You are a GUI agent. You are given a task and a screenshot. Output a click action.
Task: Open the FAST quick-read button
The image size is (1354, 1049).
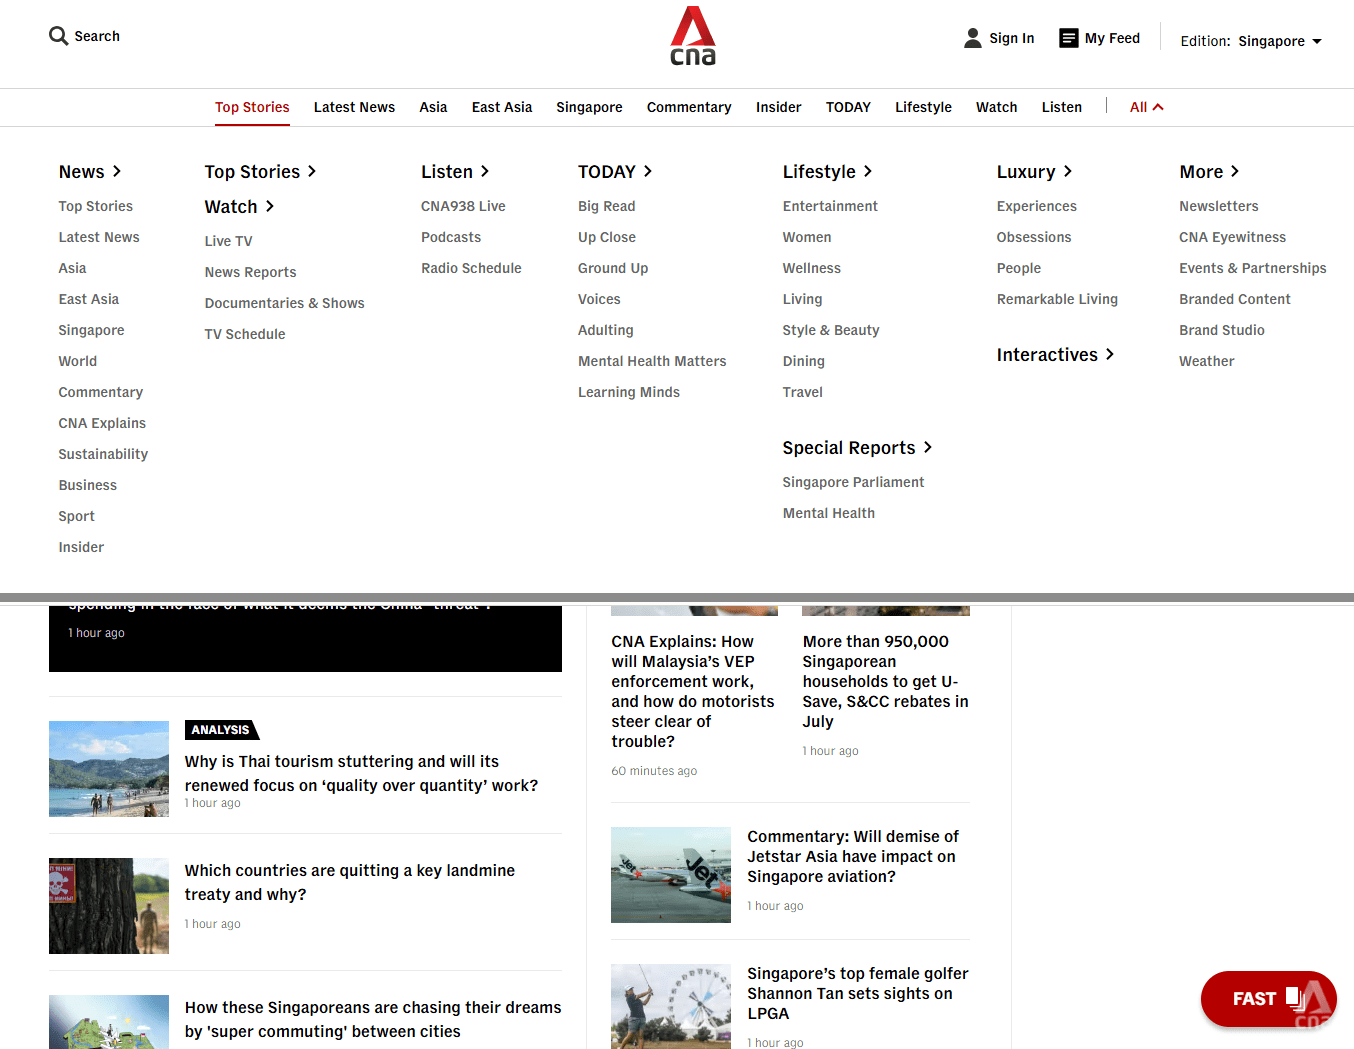coord(1268,999)
